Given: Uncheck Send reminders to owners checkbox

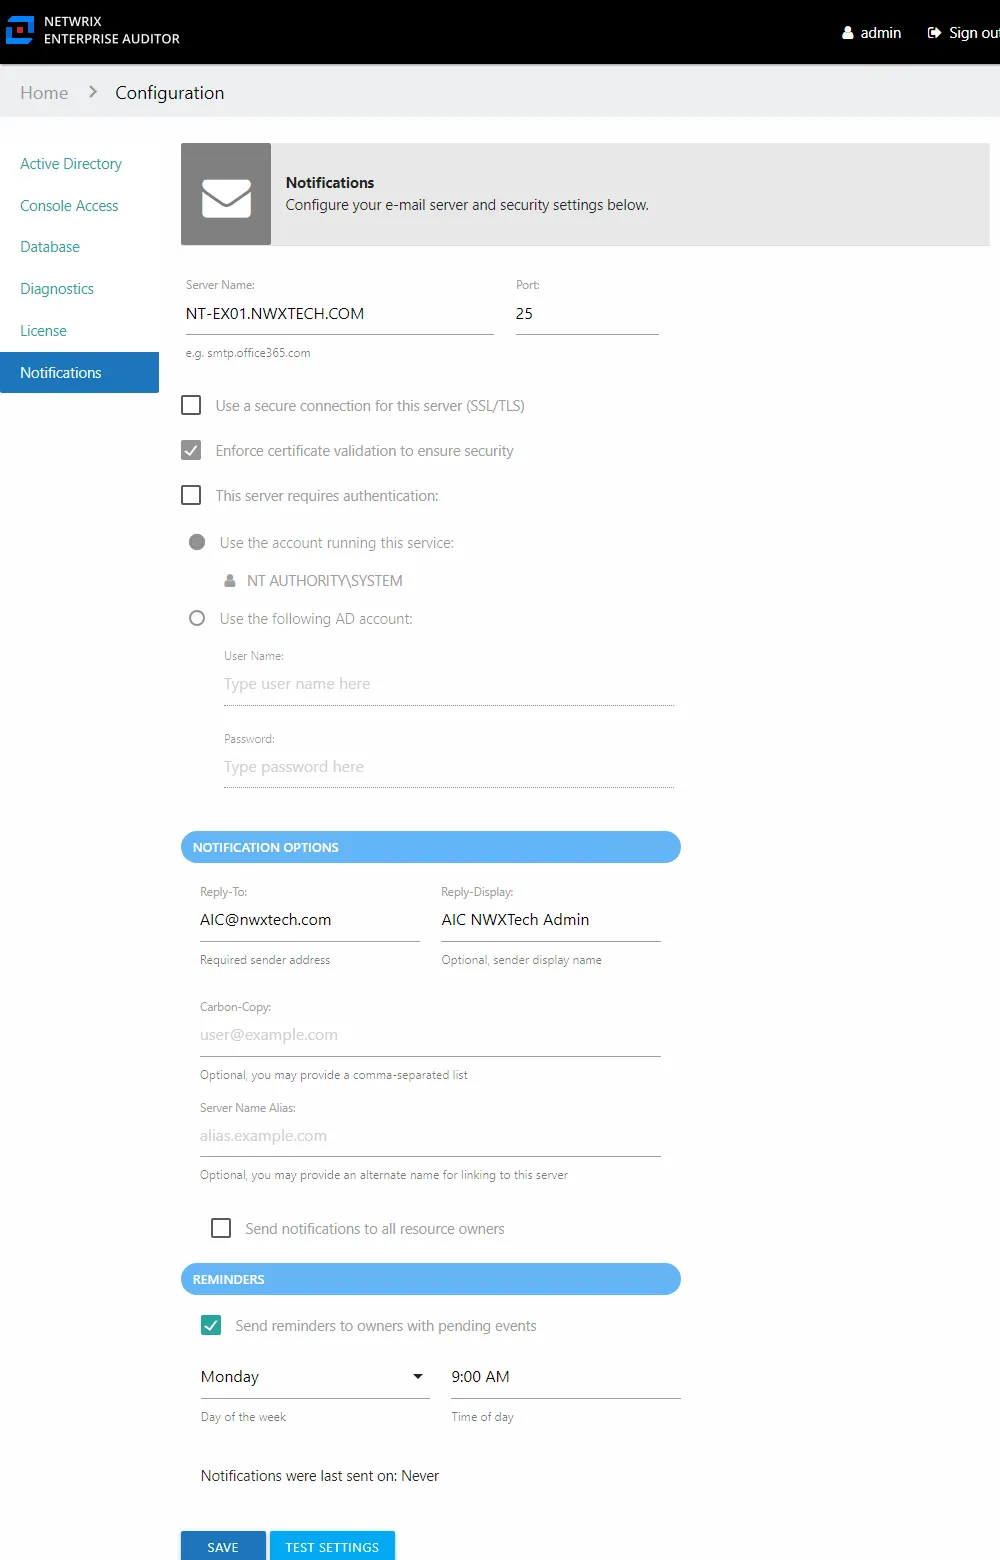Looking at the screenshot, I should (211, 1325).
